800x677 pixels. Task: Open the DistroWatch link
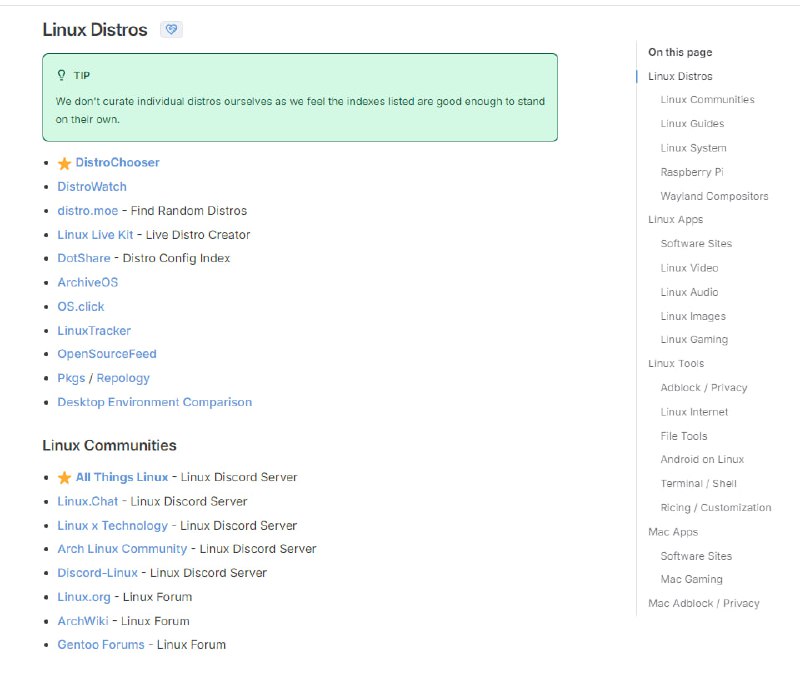[x=92, y=187]
